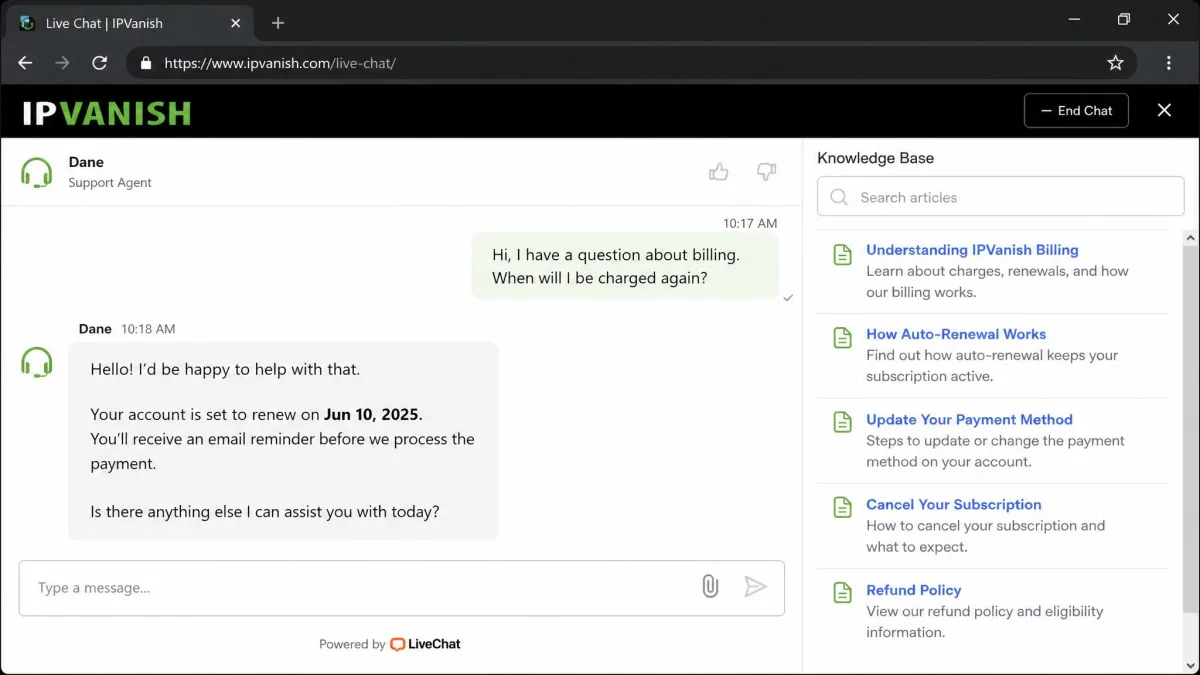Viewport: 1200px width, 675px height.
Task: Click the padlock site info icon
Action: 146,63
